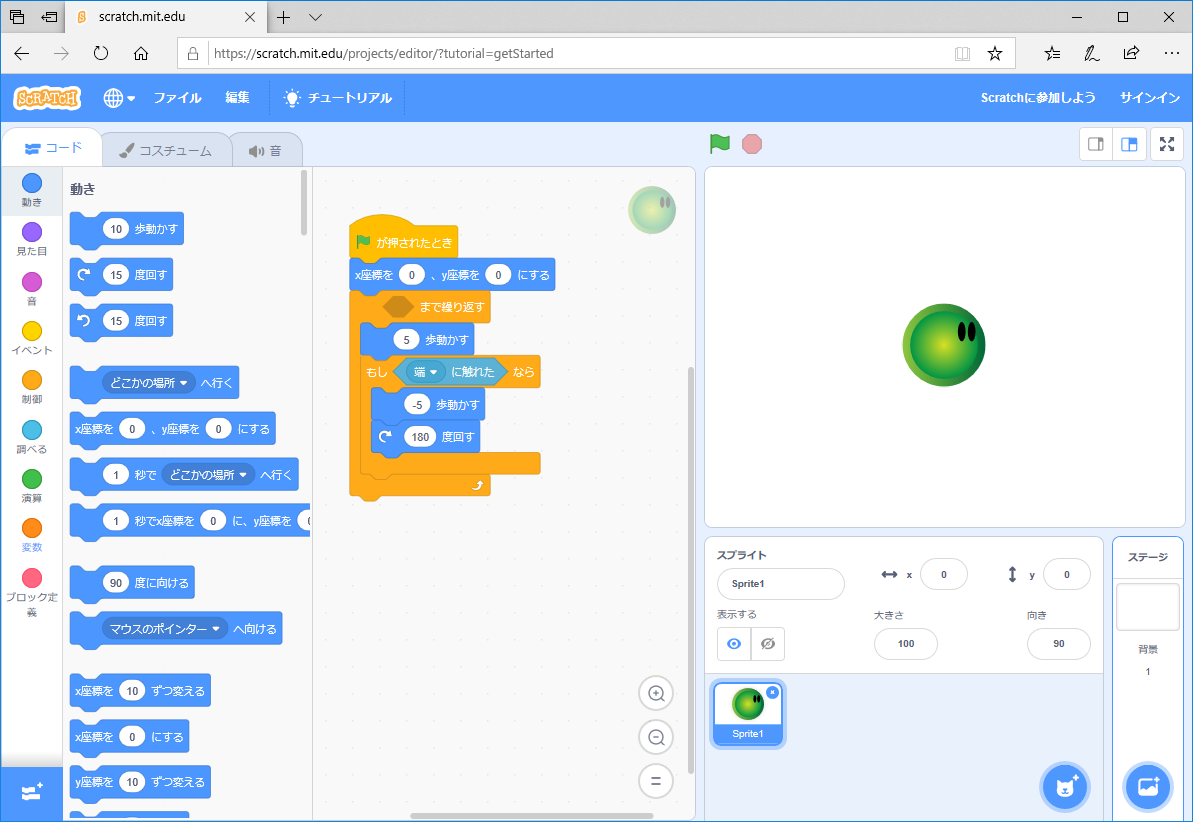Select the 動き block category
Screen dimensions: 1193x822
[x=32, y=190]
